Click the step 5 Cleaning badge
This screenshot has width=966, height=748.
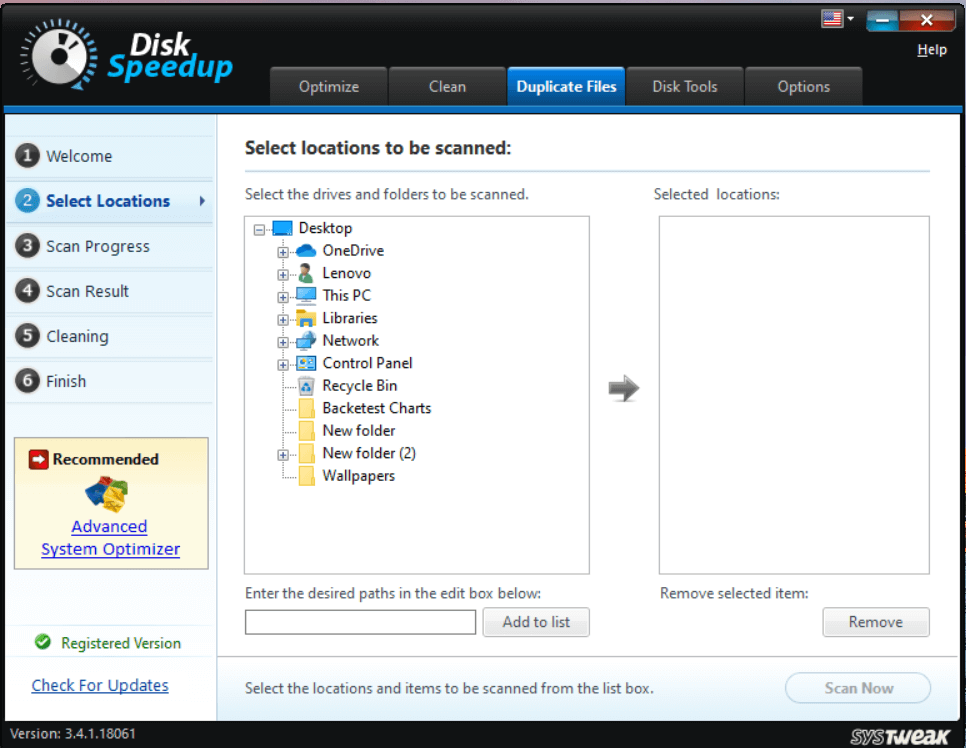[27, 336]
